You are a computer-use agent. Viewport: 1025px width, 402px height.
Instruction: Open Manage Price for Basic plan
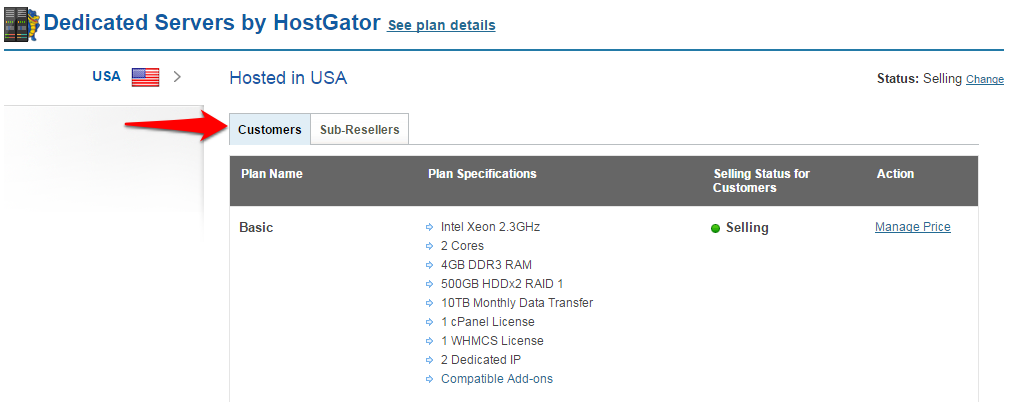913,227
